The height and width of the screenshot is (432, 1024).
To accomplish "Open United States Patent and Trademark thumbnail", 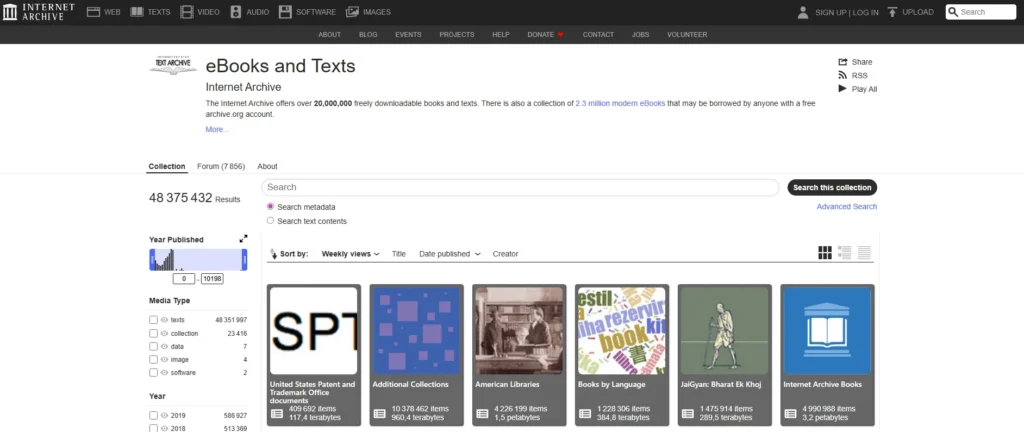I will click(313, 331).
